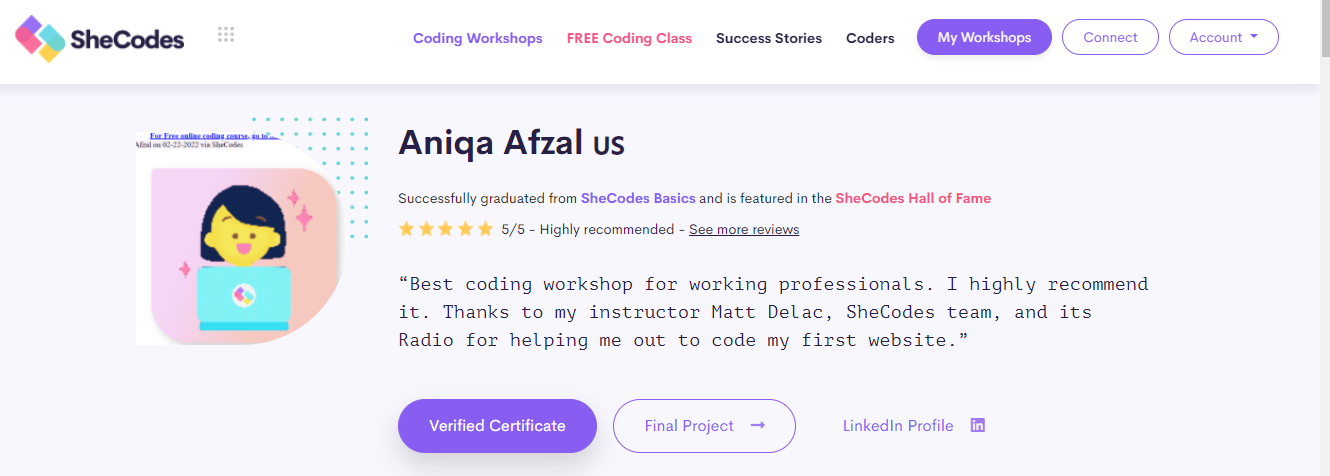Open the Coders navigation item
This screenshot has height=476, width=1330.
click(870, 38)
